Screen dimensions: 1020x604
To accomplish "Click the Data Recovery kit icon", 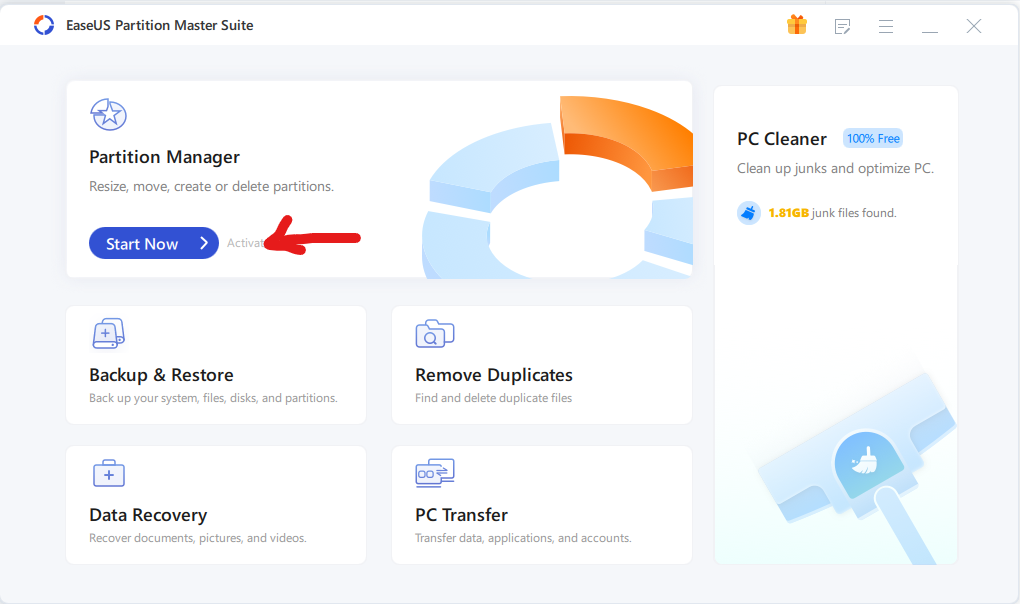I will point(109,473).
